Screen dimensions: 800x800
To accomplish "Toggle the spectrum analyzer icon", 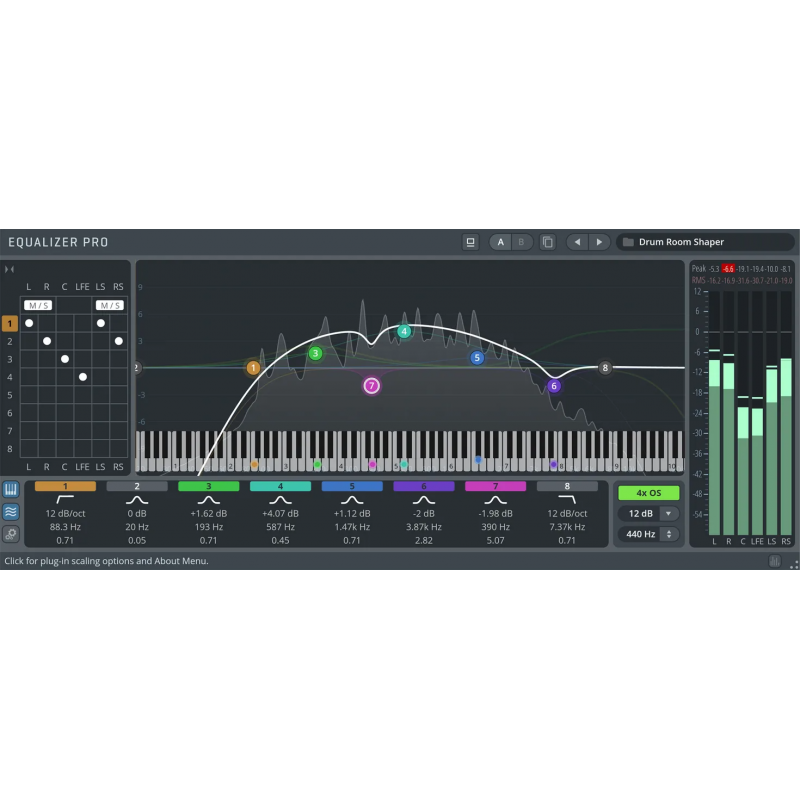I will tap(11, 512).
